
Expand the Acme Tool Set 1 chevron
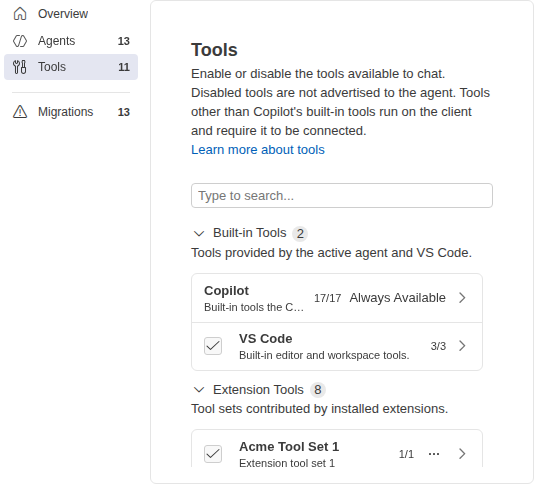pos(462,454)
